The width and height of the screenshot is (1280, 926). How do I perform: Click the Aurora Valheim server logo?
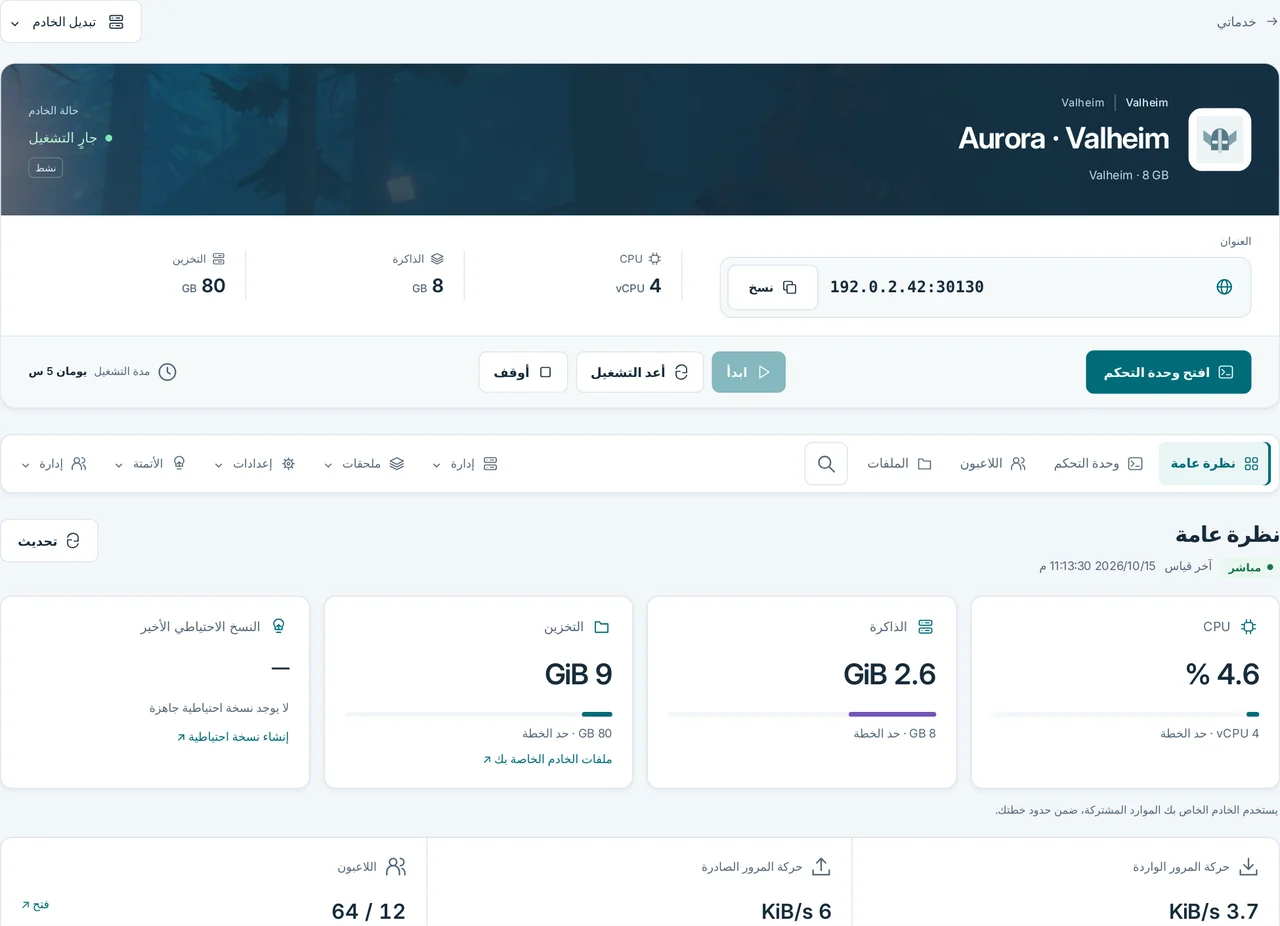pos(1219,140)
